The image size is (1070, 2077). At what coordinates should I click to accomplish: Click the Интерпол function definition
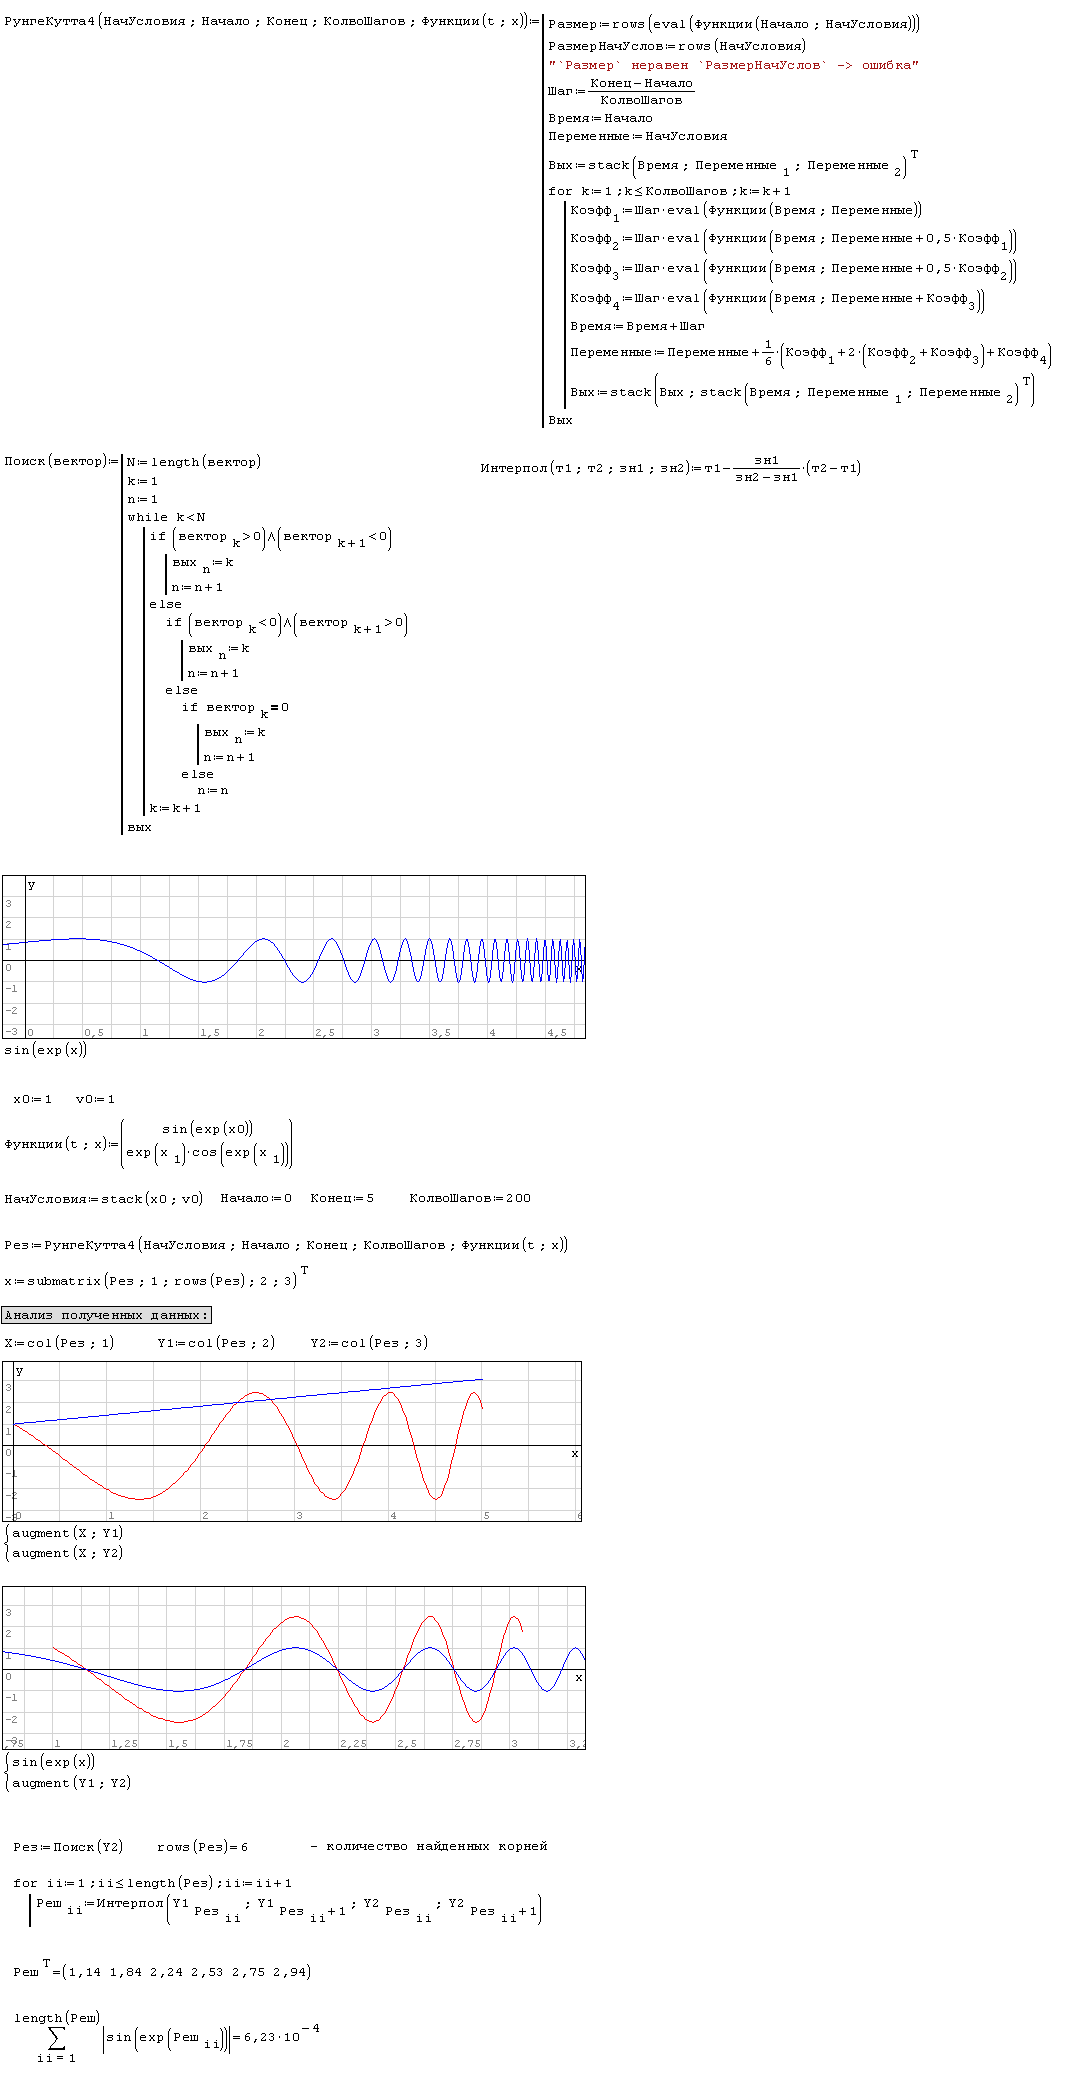[x=670, y=468]
